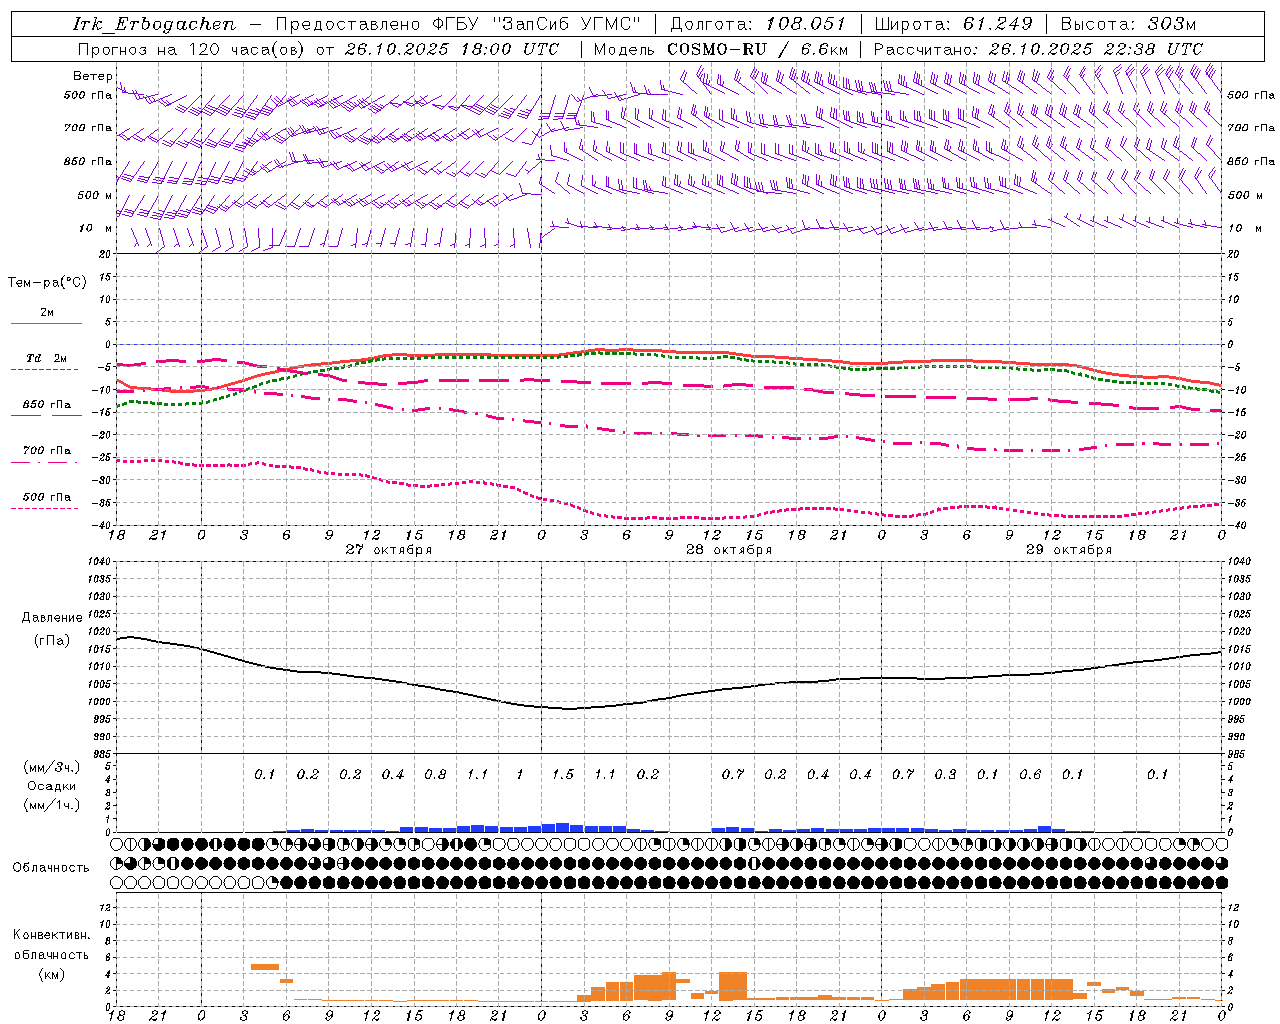Click the 'Облачность' cloud cover label
This screenshot has height=1024, width=1280.
pyautogui.click(x=51, y=868)
